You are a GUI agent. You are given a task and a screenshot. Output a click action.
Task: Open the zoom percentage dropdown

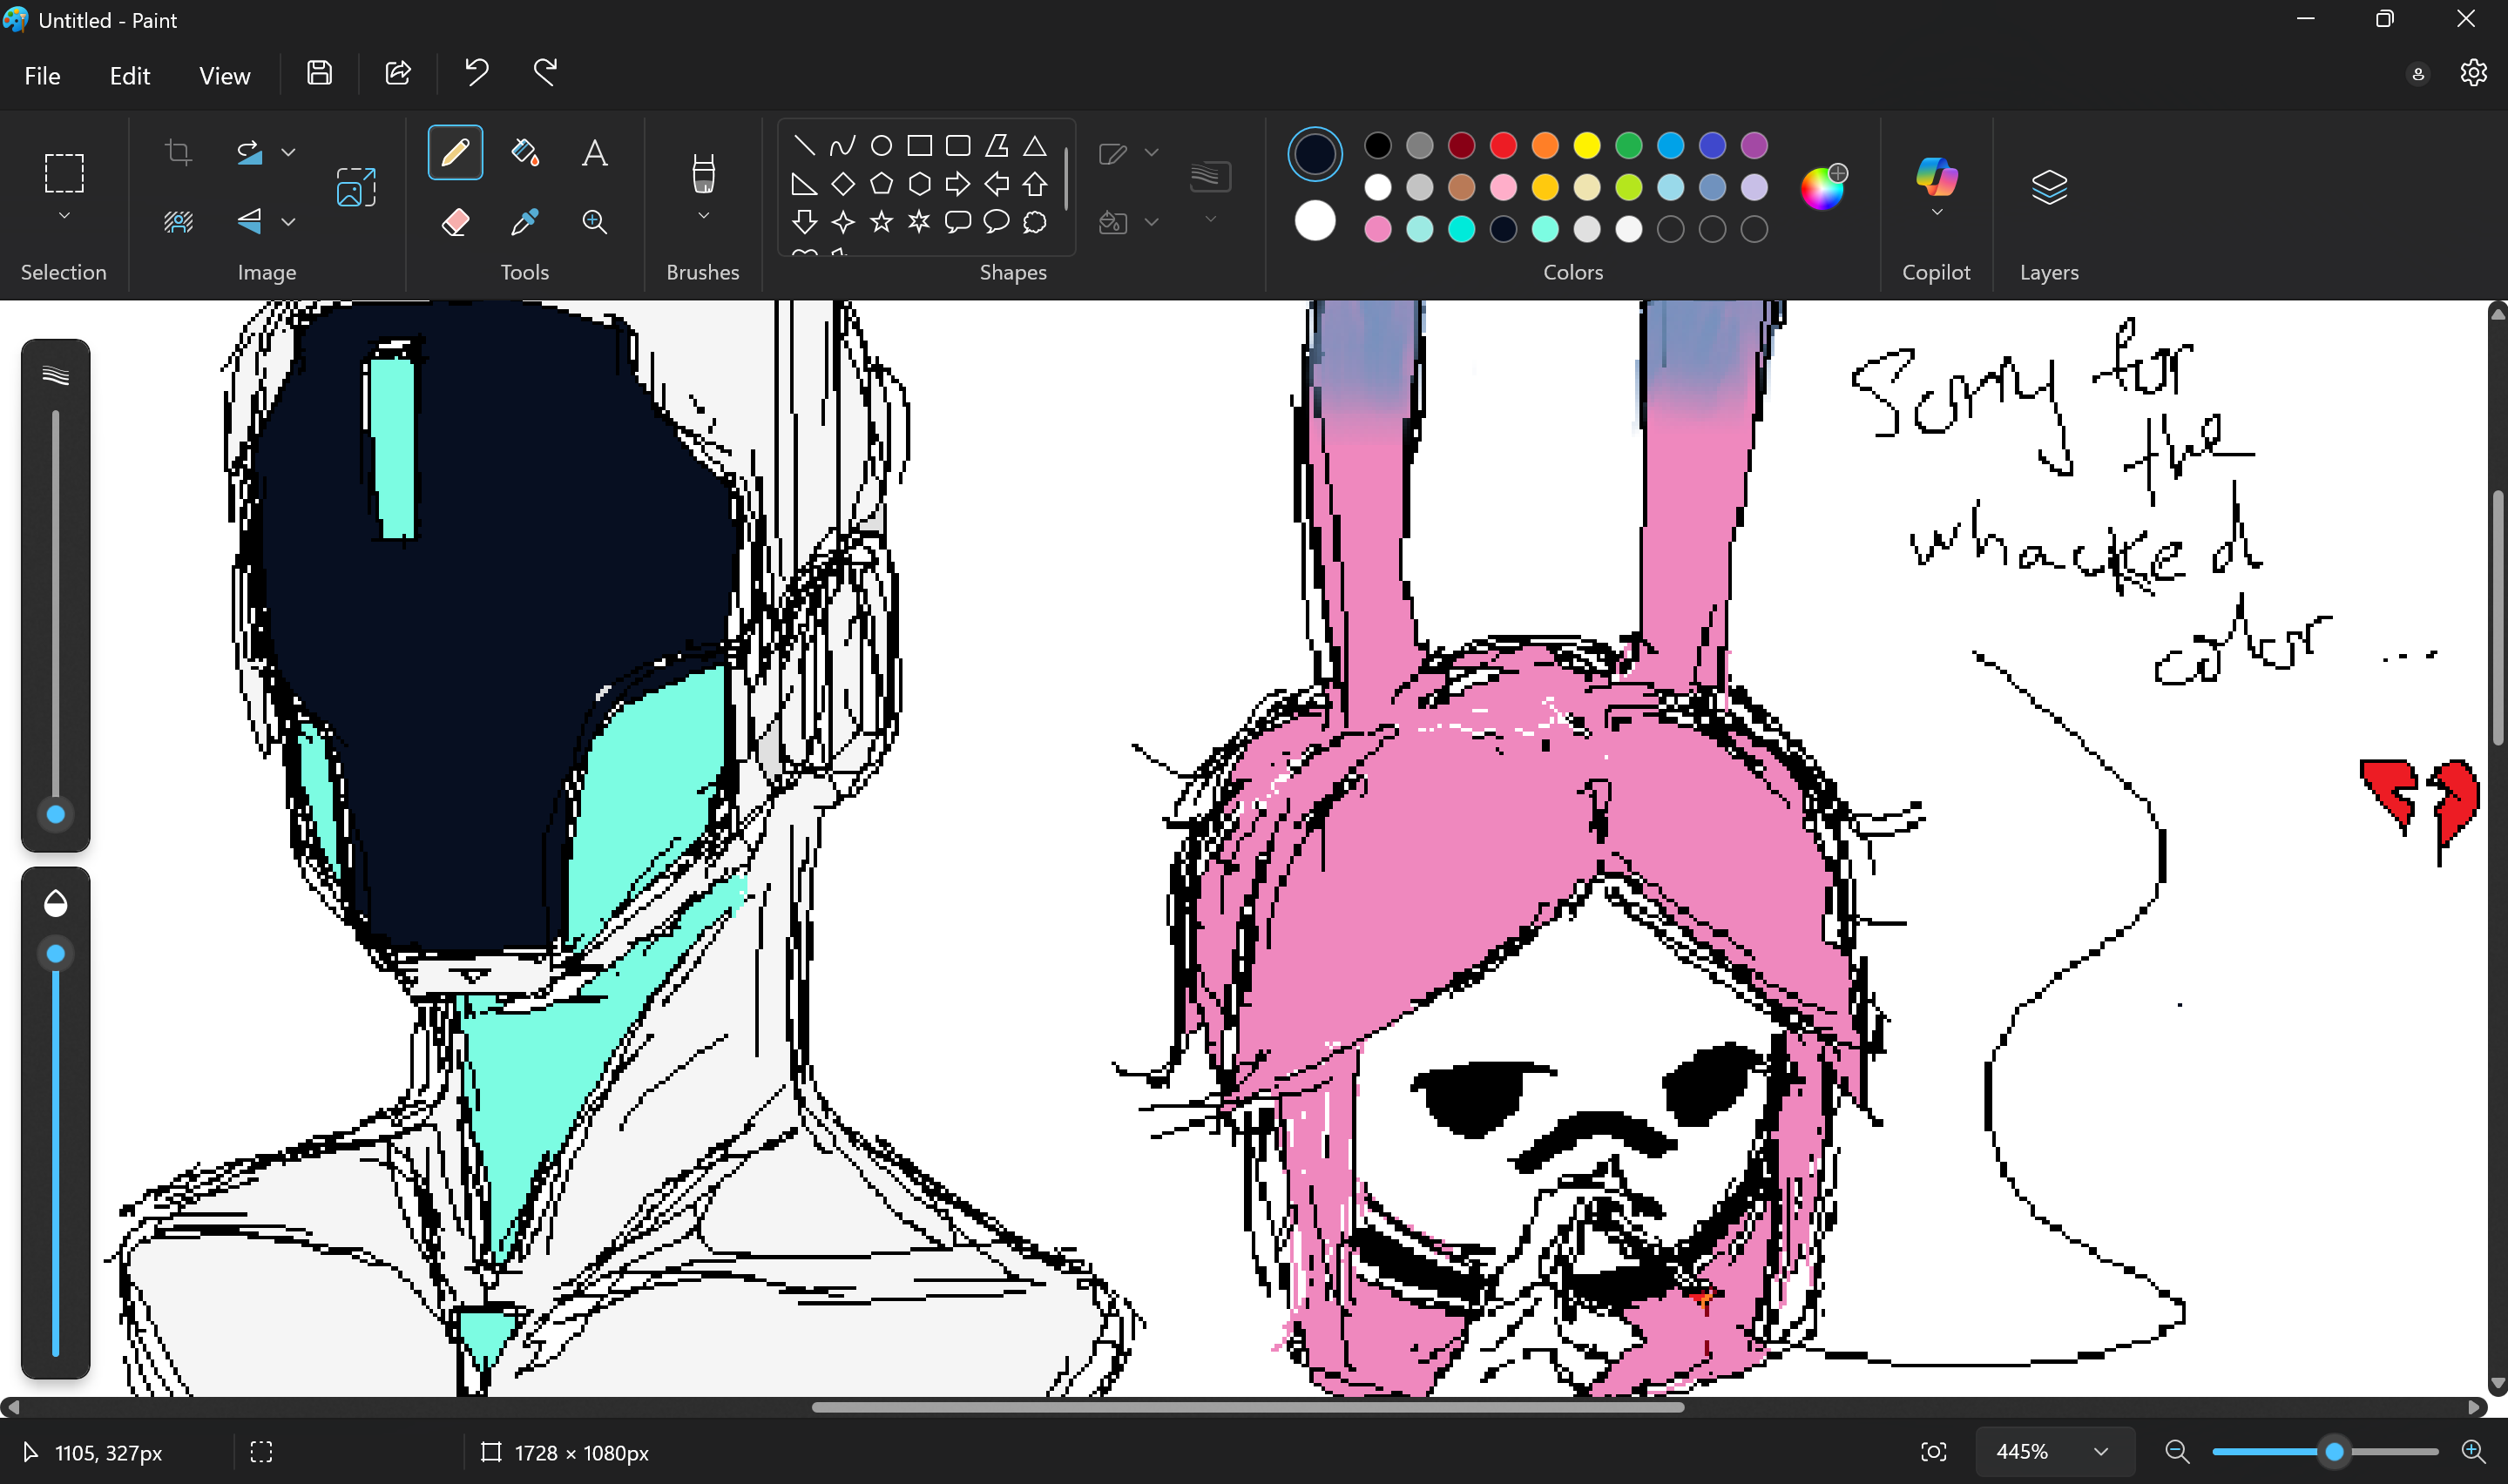click(x=2100, y=1452)
